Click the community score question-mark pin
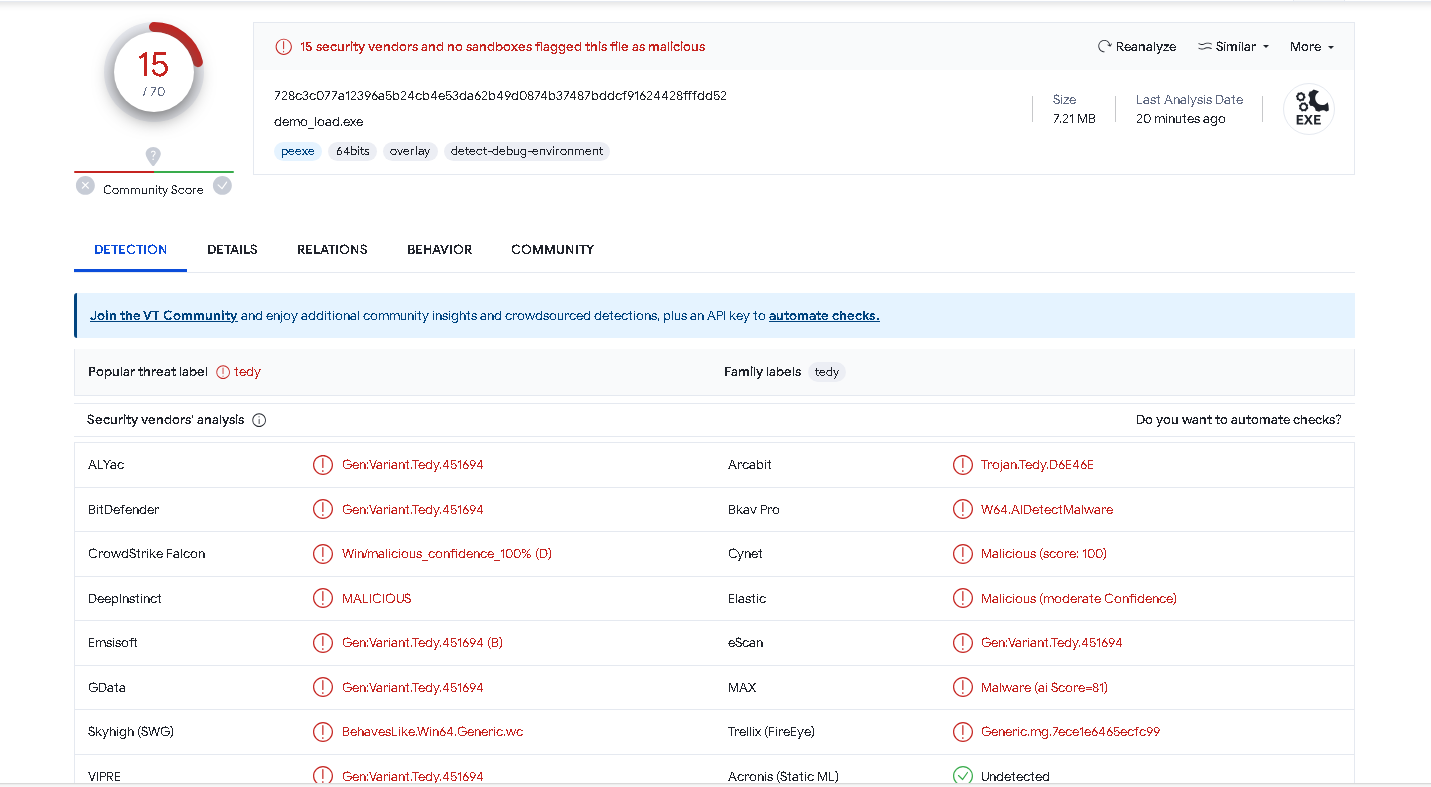Image resolution: width=1431 pixels, height=787 pixels. tap(153, 156)
